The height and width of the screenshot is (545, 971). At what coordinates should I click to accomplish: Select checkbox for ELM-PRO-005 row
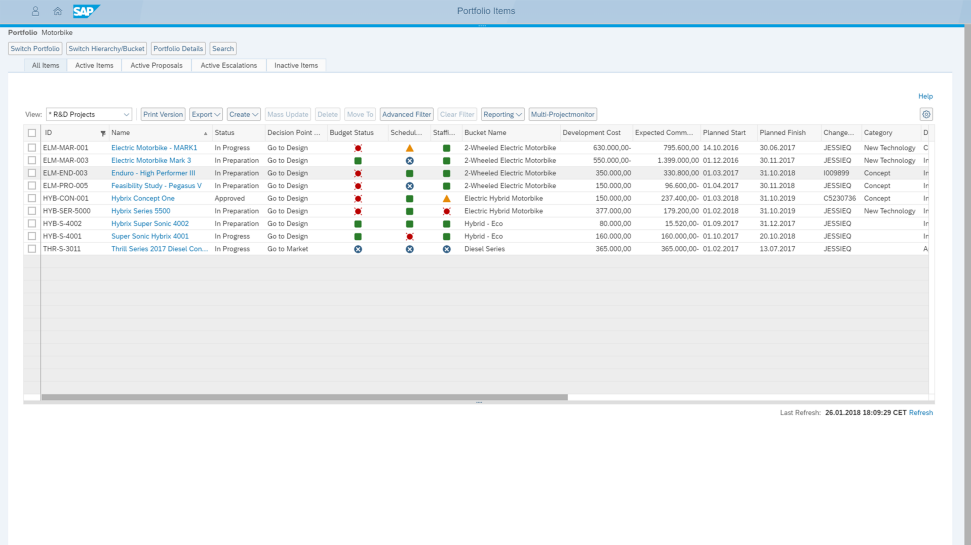[32, 186]
